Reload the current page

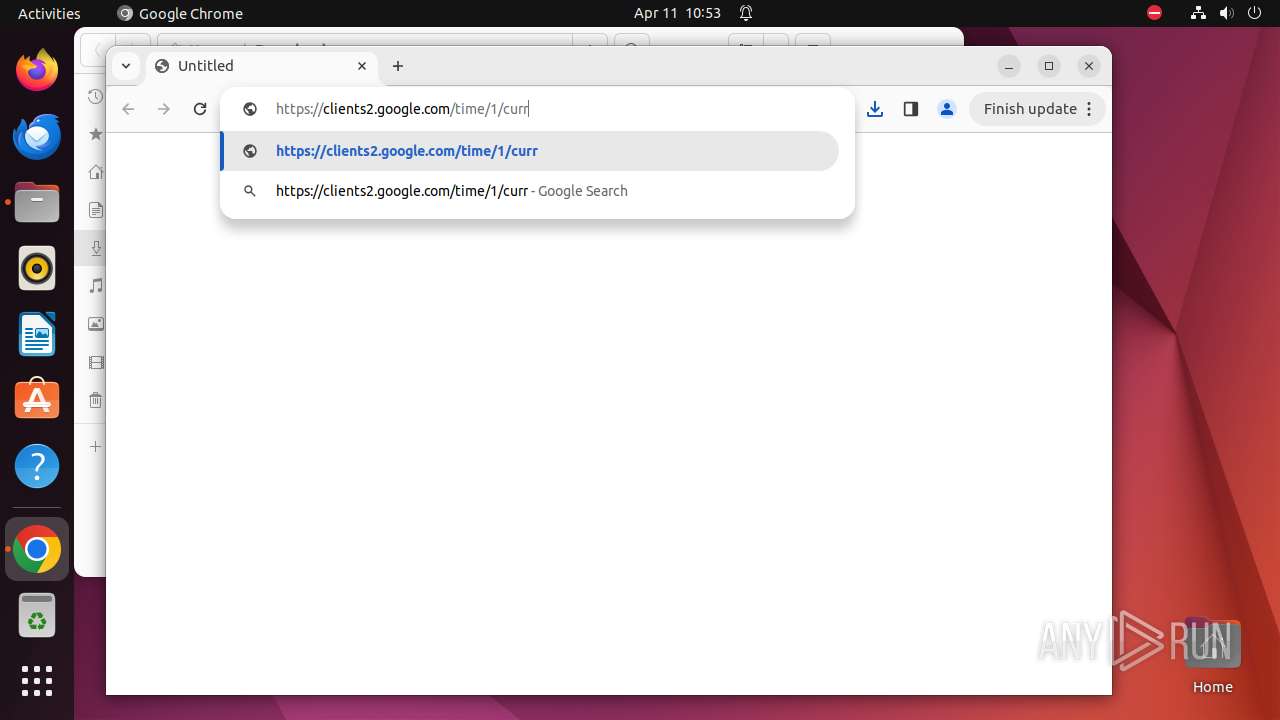[200, 109]
